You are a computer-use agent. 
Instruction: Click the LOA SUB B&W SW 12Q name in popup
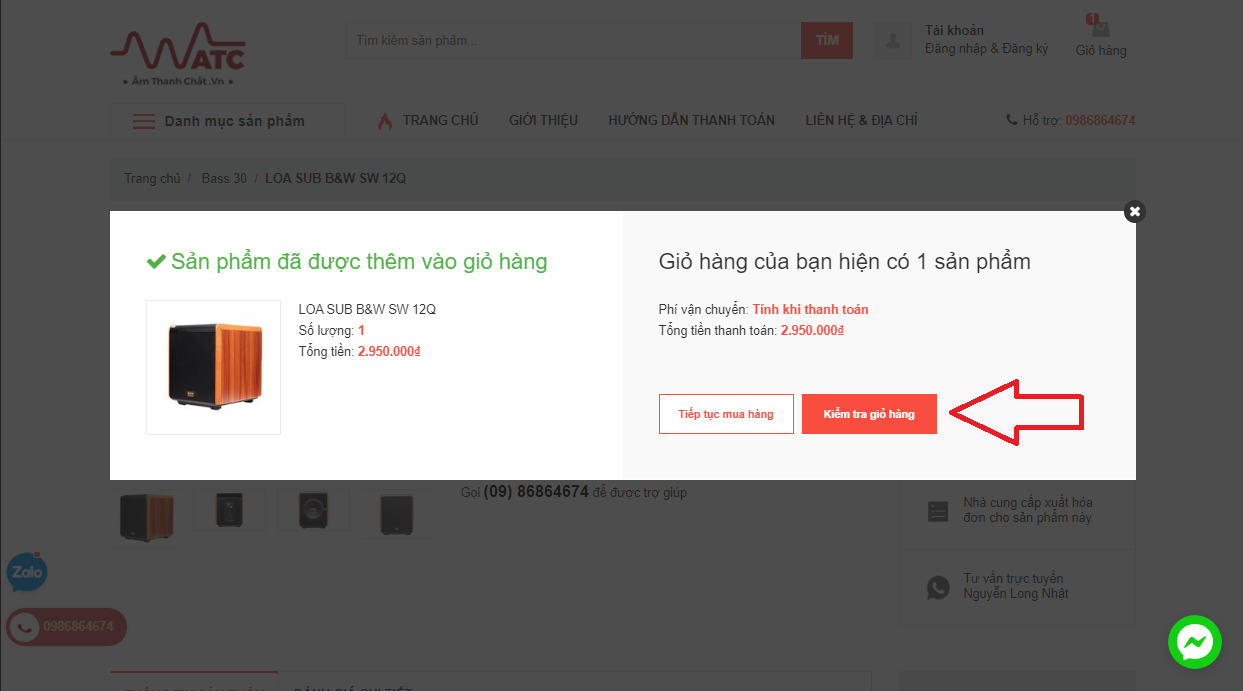(367, 309)
